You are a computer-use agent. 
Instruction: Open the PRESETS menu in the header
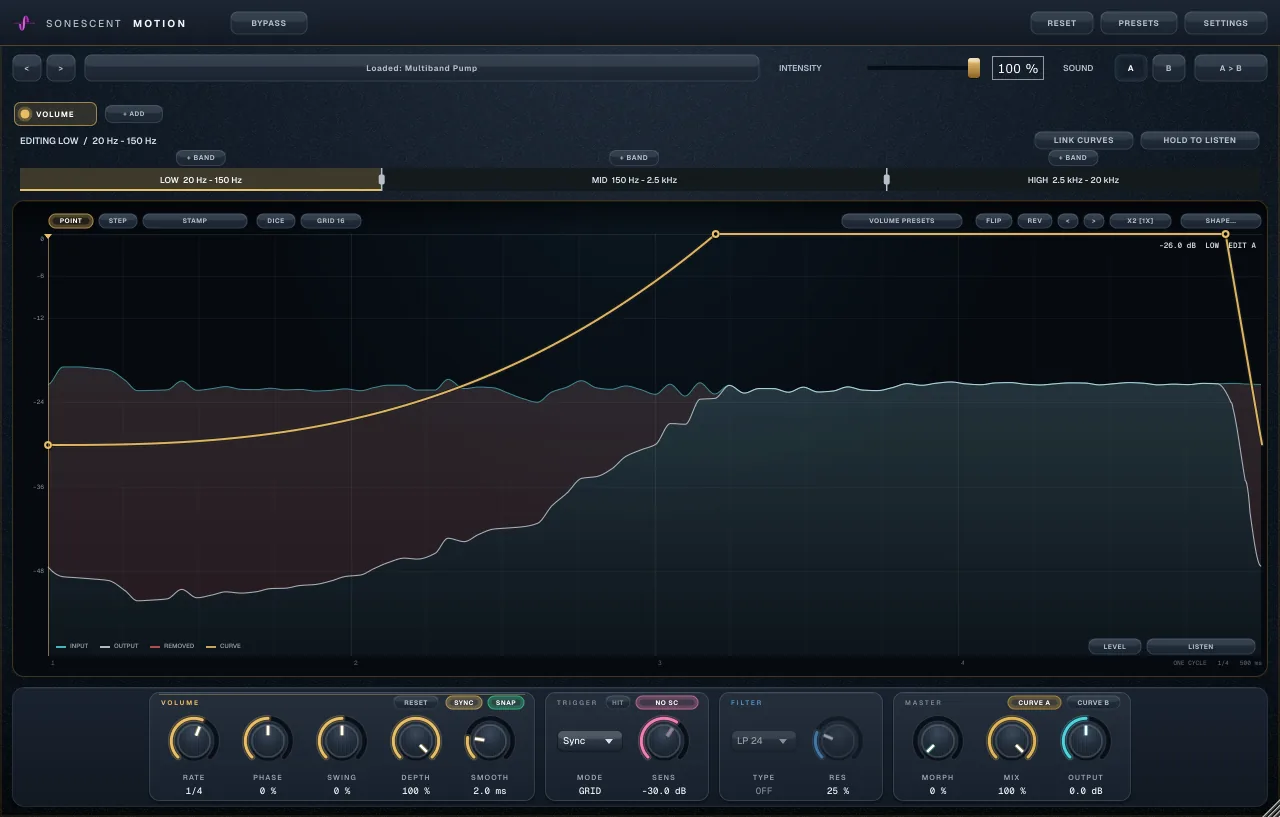pos(1139,23)
